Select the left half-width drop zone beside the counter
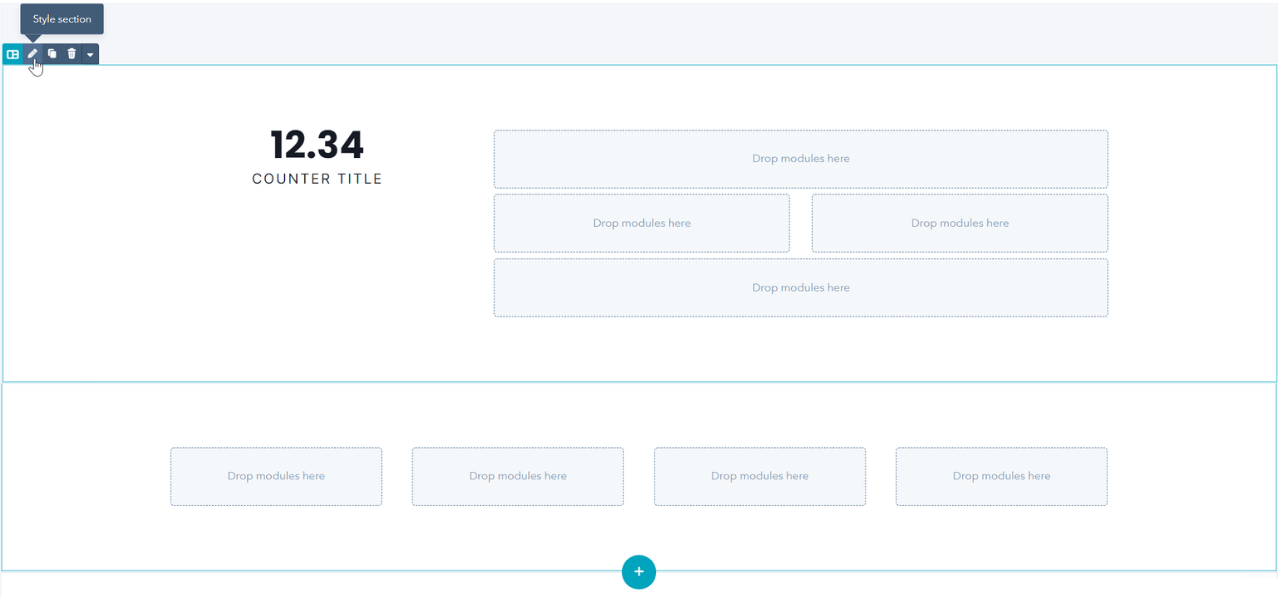The width and height of the screenshot is (1278, 600). pos(642,223)
